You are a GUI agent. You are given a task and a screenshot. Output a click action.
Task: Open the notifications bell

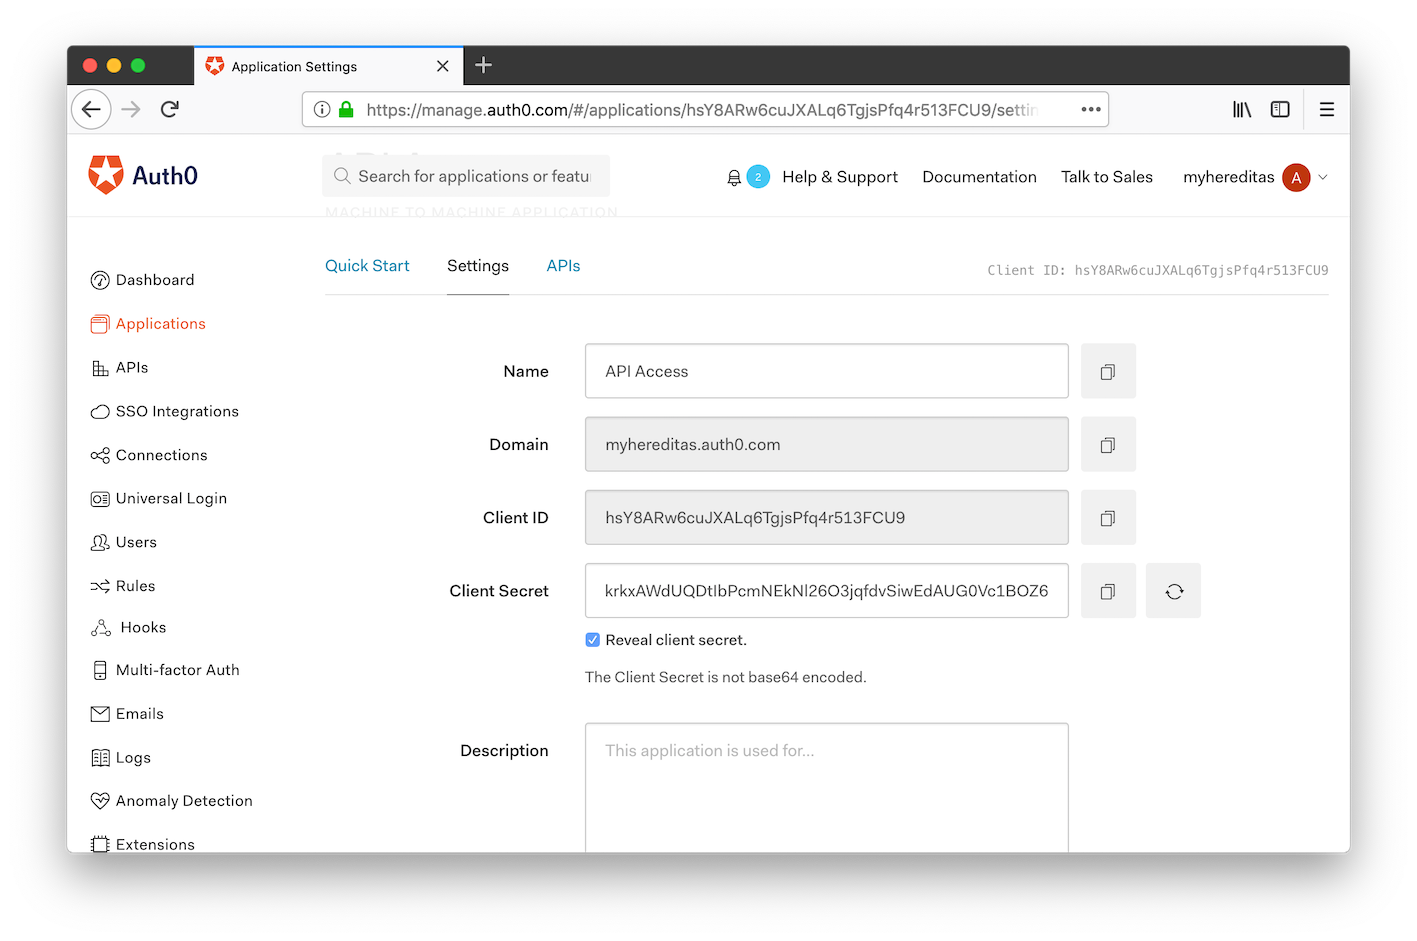pyautogui.click(x=734, y=177)
